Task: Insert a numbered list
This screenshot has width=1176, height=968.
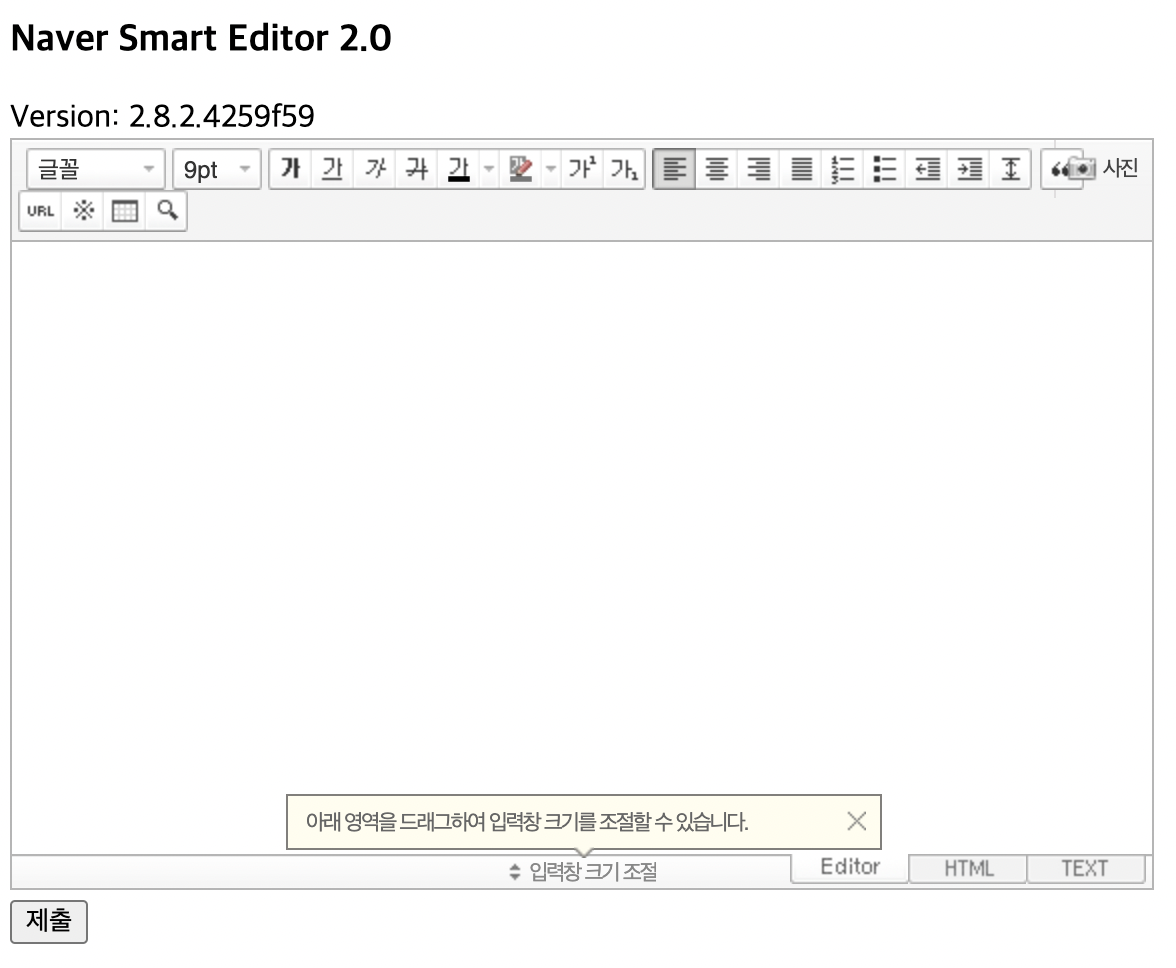Action: coord(843,169)
